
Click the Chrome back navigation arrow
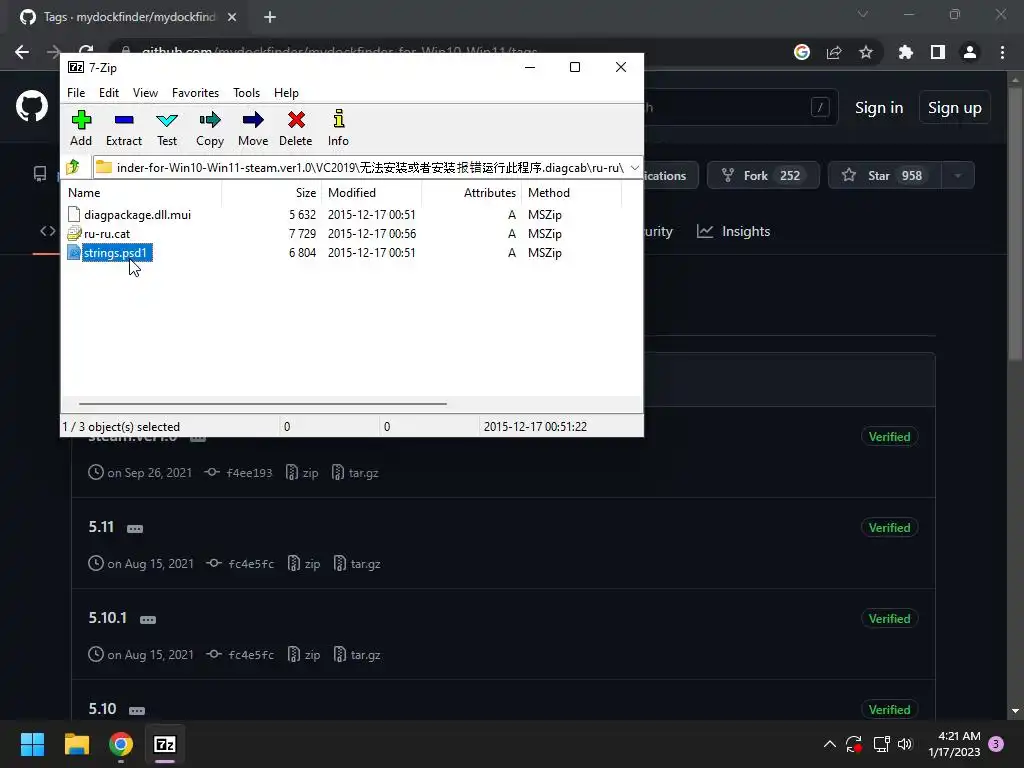point(22,52)
